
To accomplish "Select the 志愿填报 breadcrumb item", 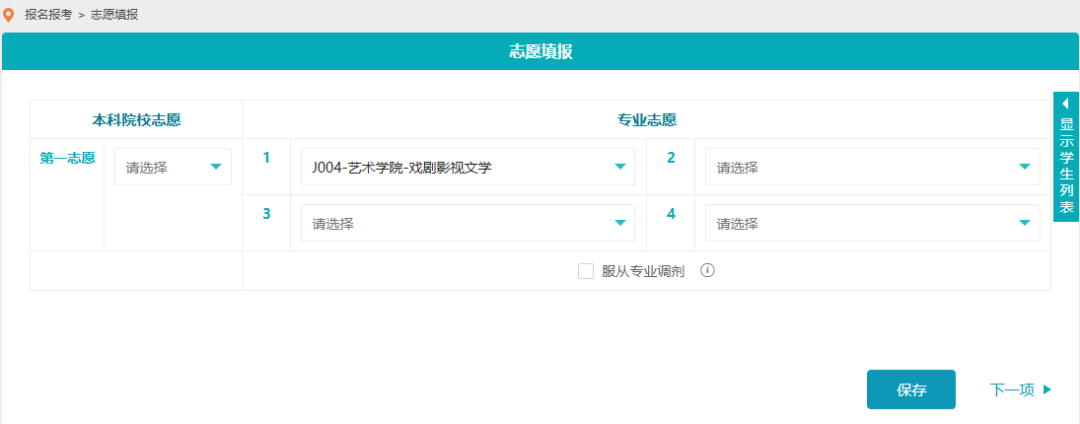I will click(x=114, y=15).
